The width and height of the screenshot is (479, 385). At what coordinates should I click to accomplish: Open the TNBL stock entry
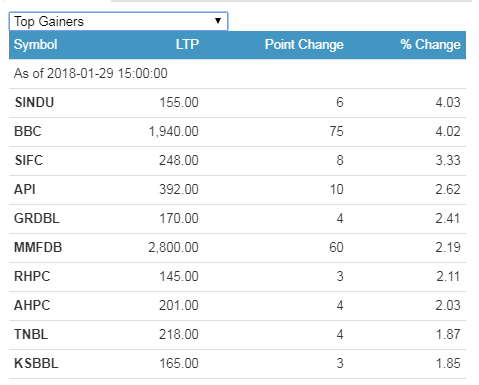[x=31, y=334]
